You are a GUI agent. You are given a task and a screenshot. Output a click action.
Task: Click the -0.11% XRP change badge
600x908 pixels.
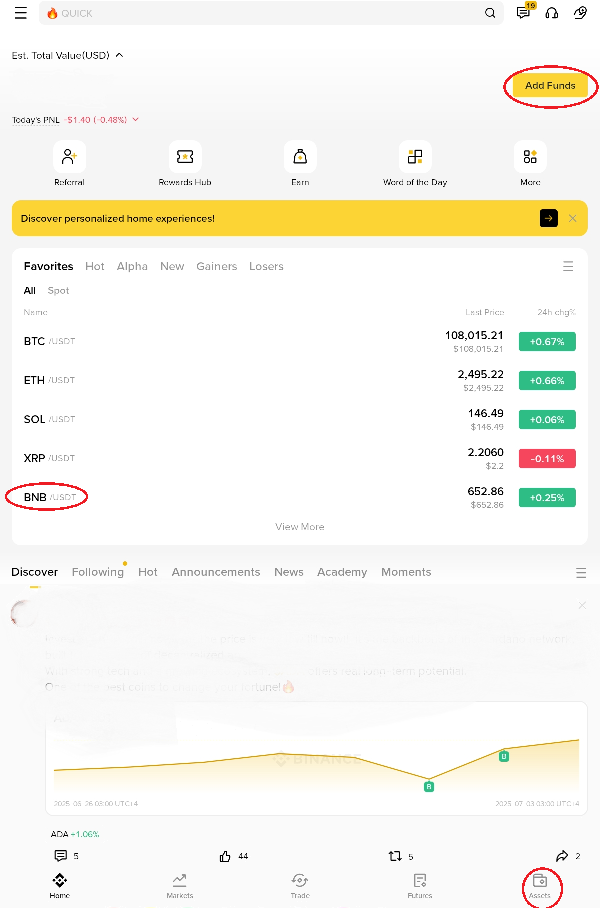point(547,458)
